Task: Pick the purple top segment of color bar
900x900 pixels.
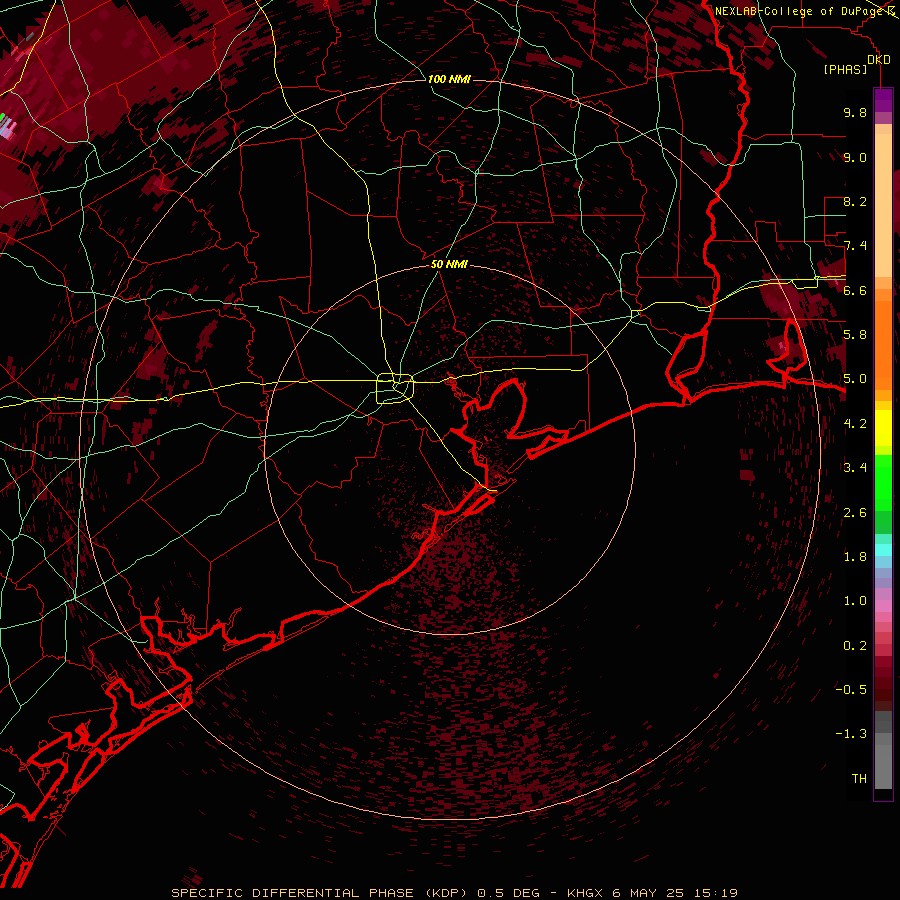Action: coord(883,100)
